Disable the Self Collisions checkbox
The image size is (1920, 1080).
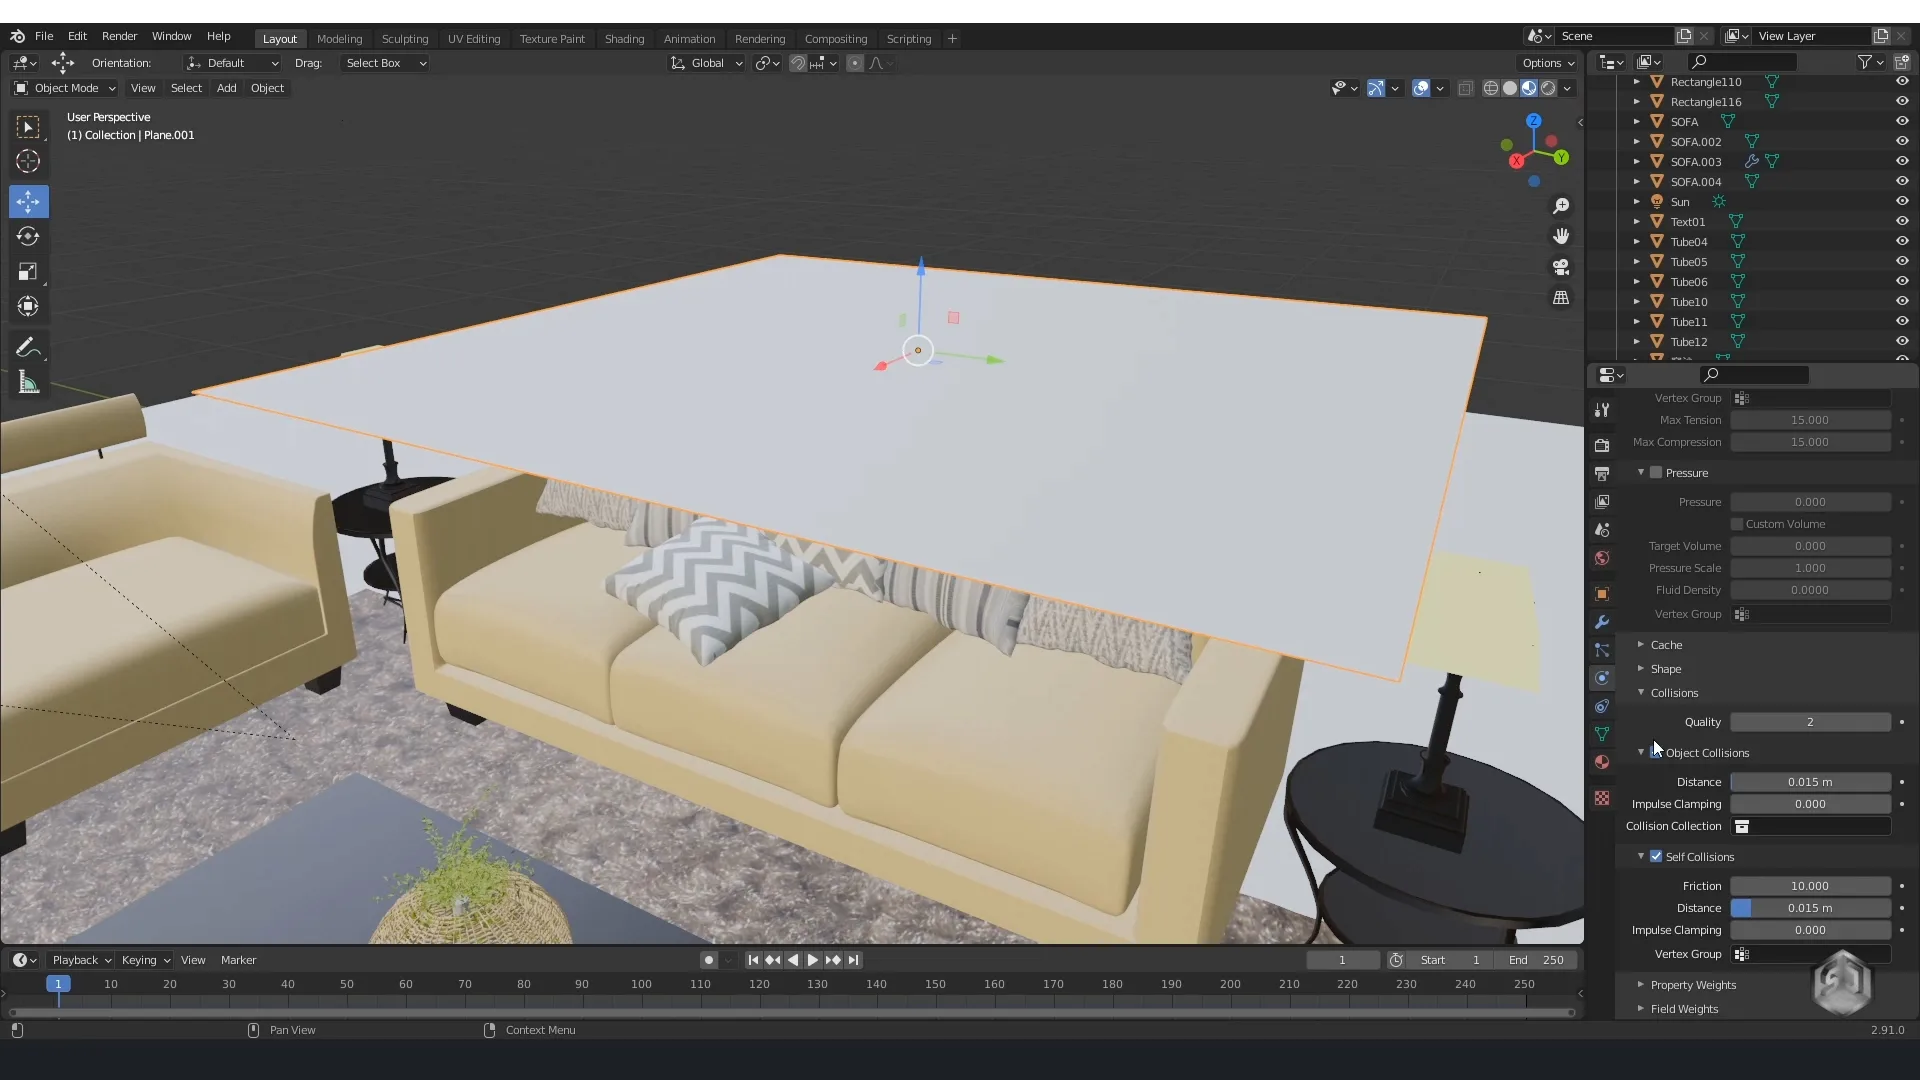pos(1656,857)
